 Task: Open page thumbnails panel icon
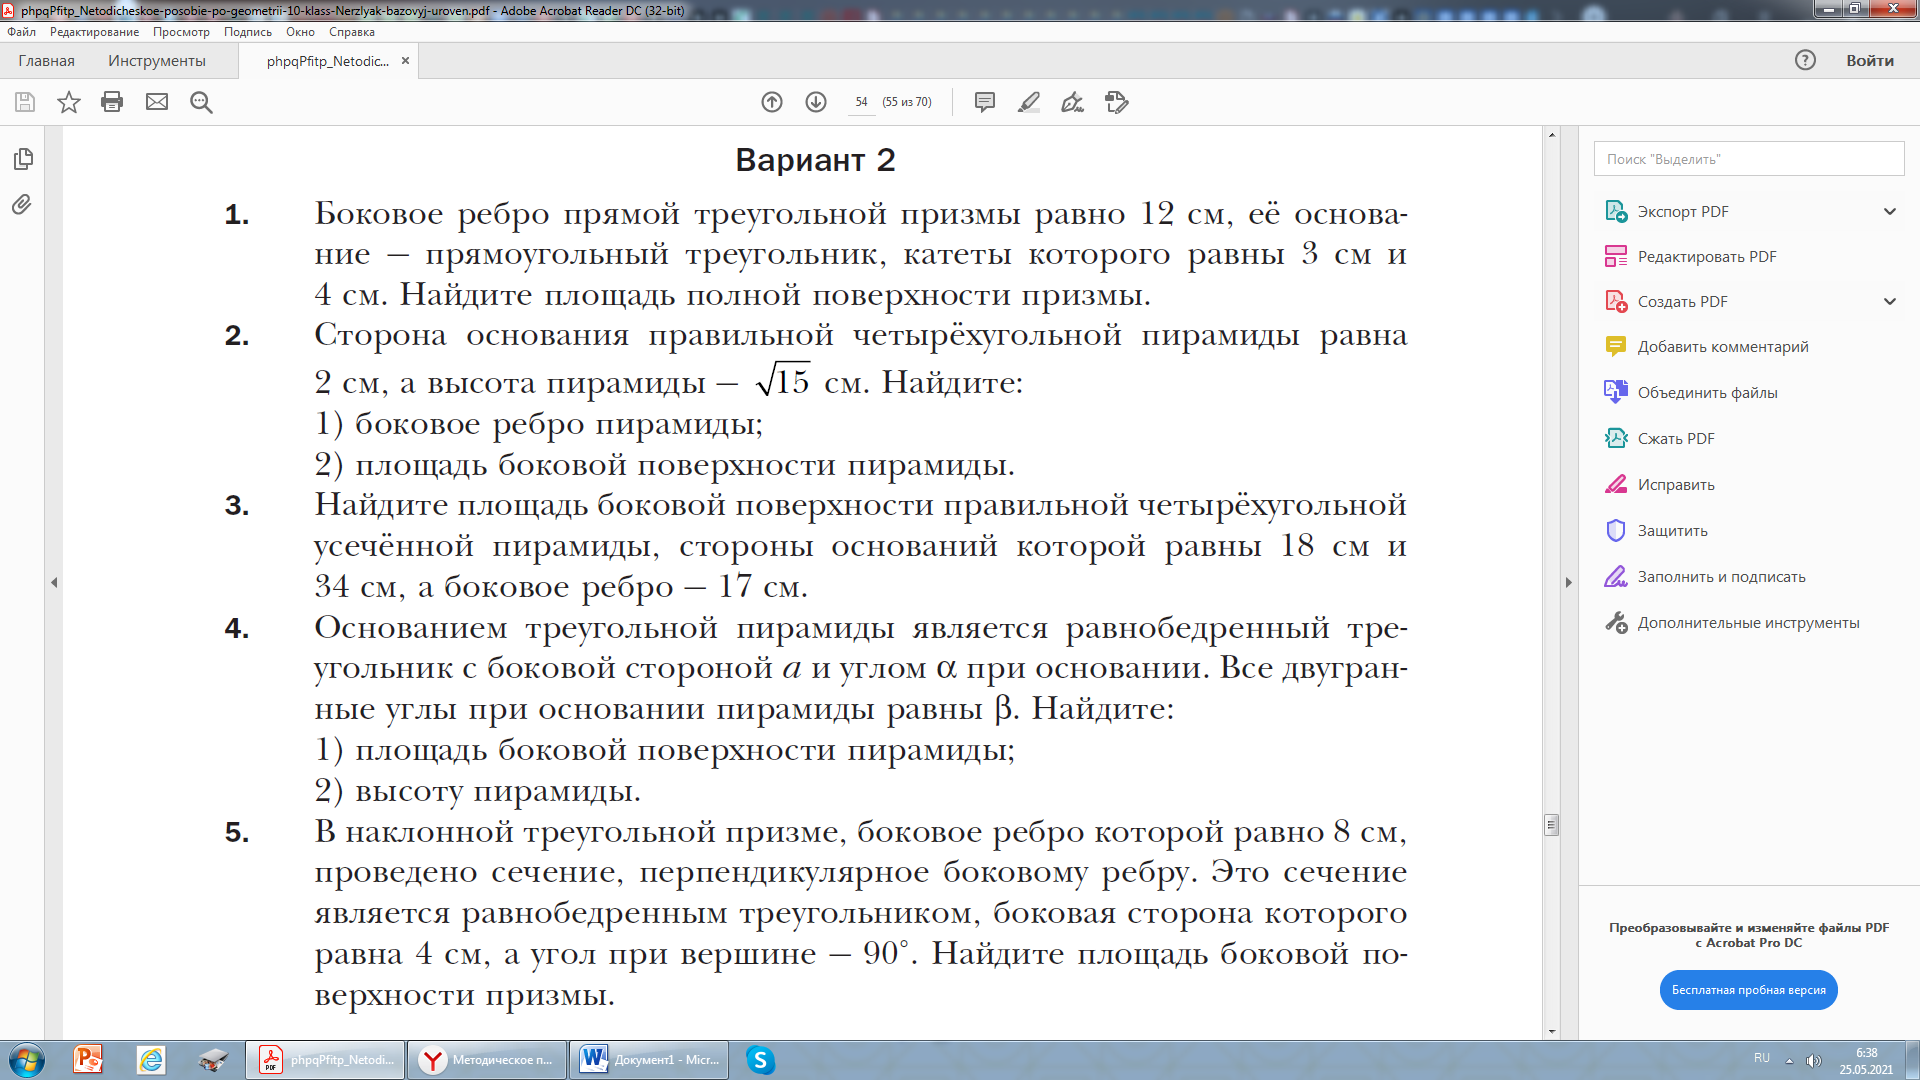tap(23, 159)
